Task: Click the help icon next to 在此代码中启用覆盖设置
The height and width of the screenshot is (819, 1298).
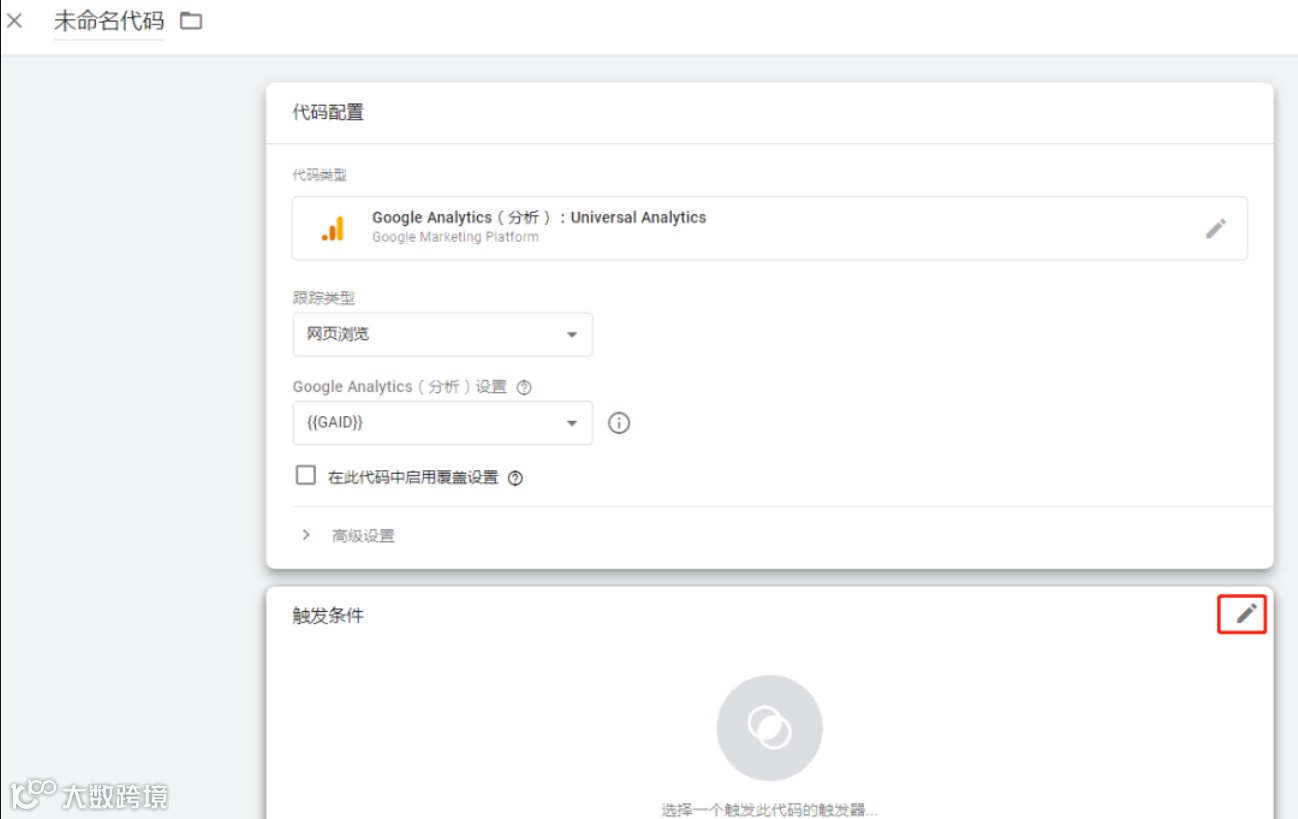Action: (515, 478)
